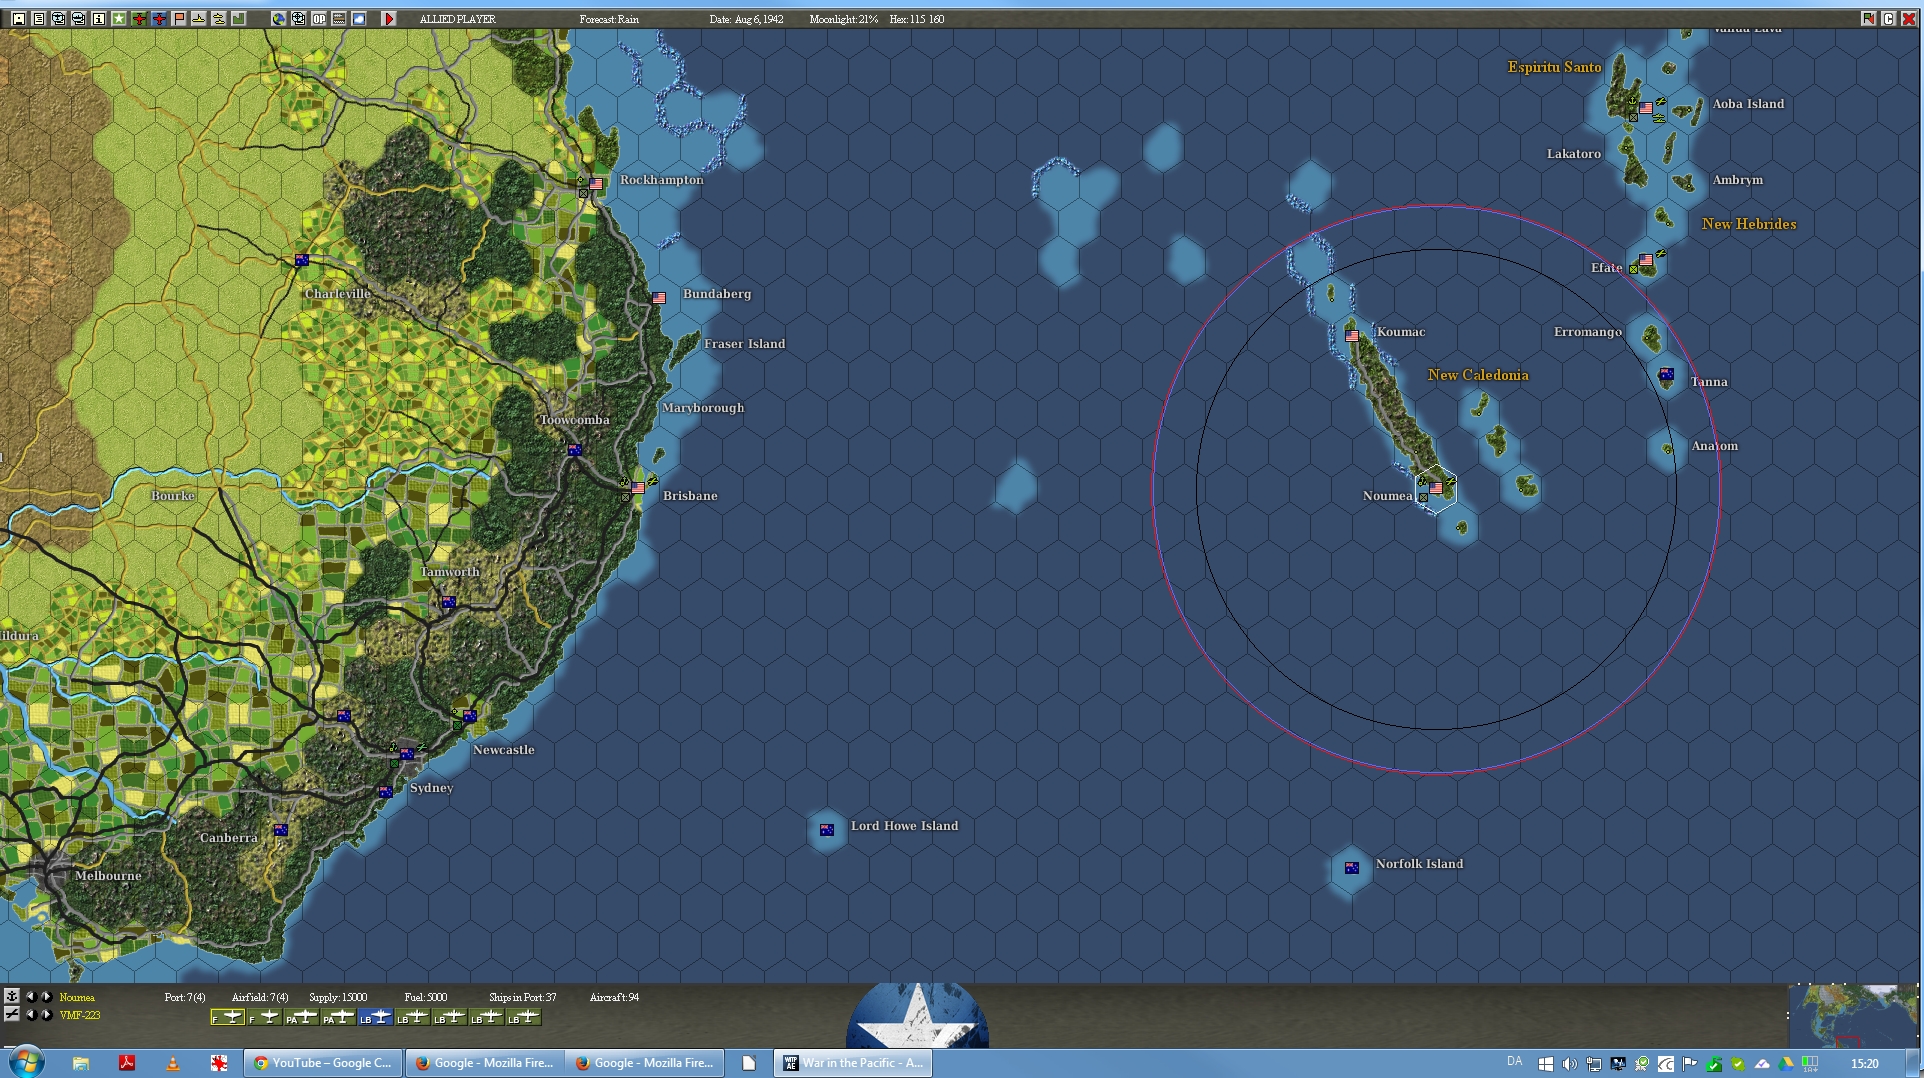Click the Koumac US flag marker
Viewport: 1924px width, 1078px height.
tap(1352, 336)
